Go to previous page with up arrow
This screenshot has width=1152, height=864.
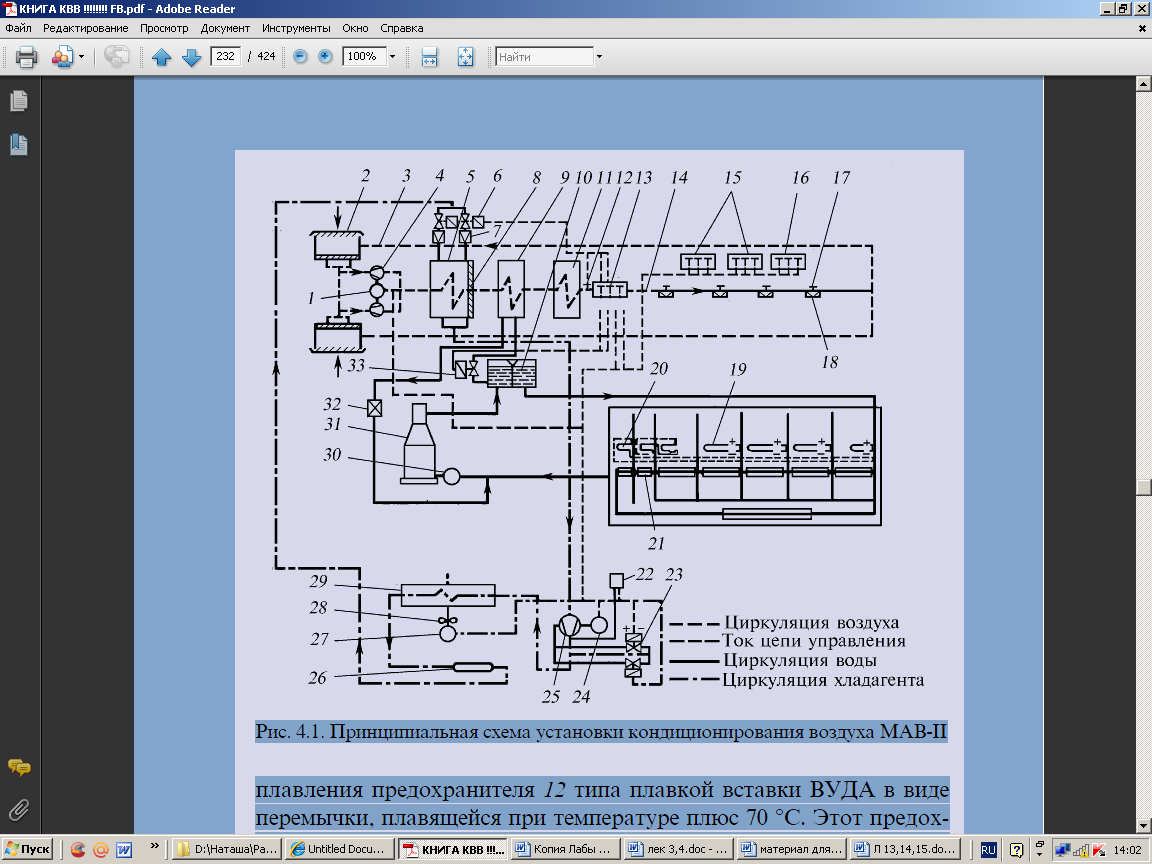pyautogui.click(x=162, y=57)
